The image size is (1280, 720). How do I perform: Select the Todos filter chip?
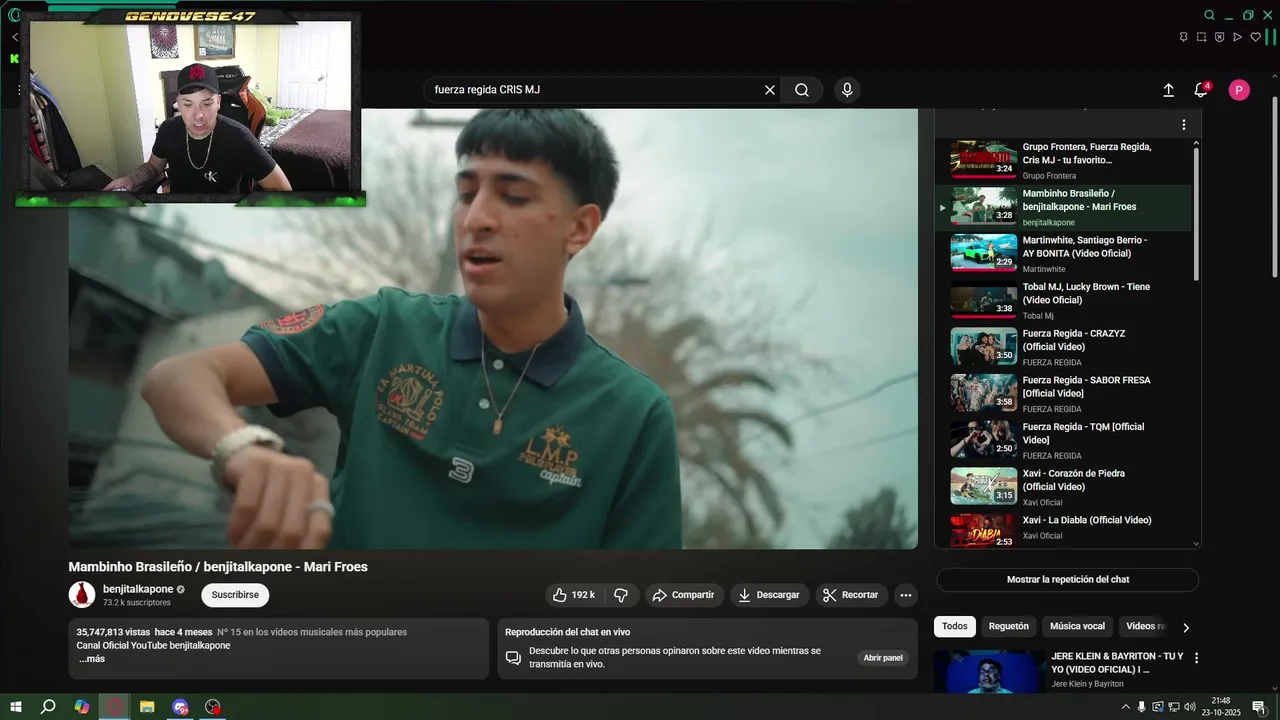coord(955,626)
